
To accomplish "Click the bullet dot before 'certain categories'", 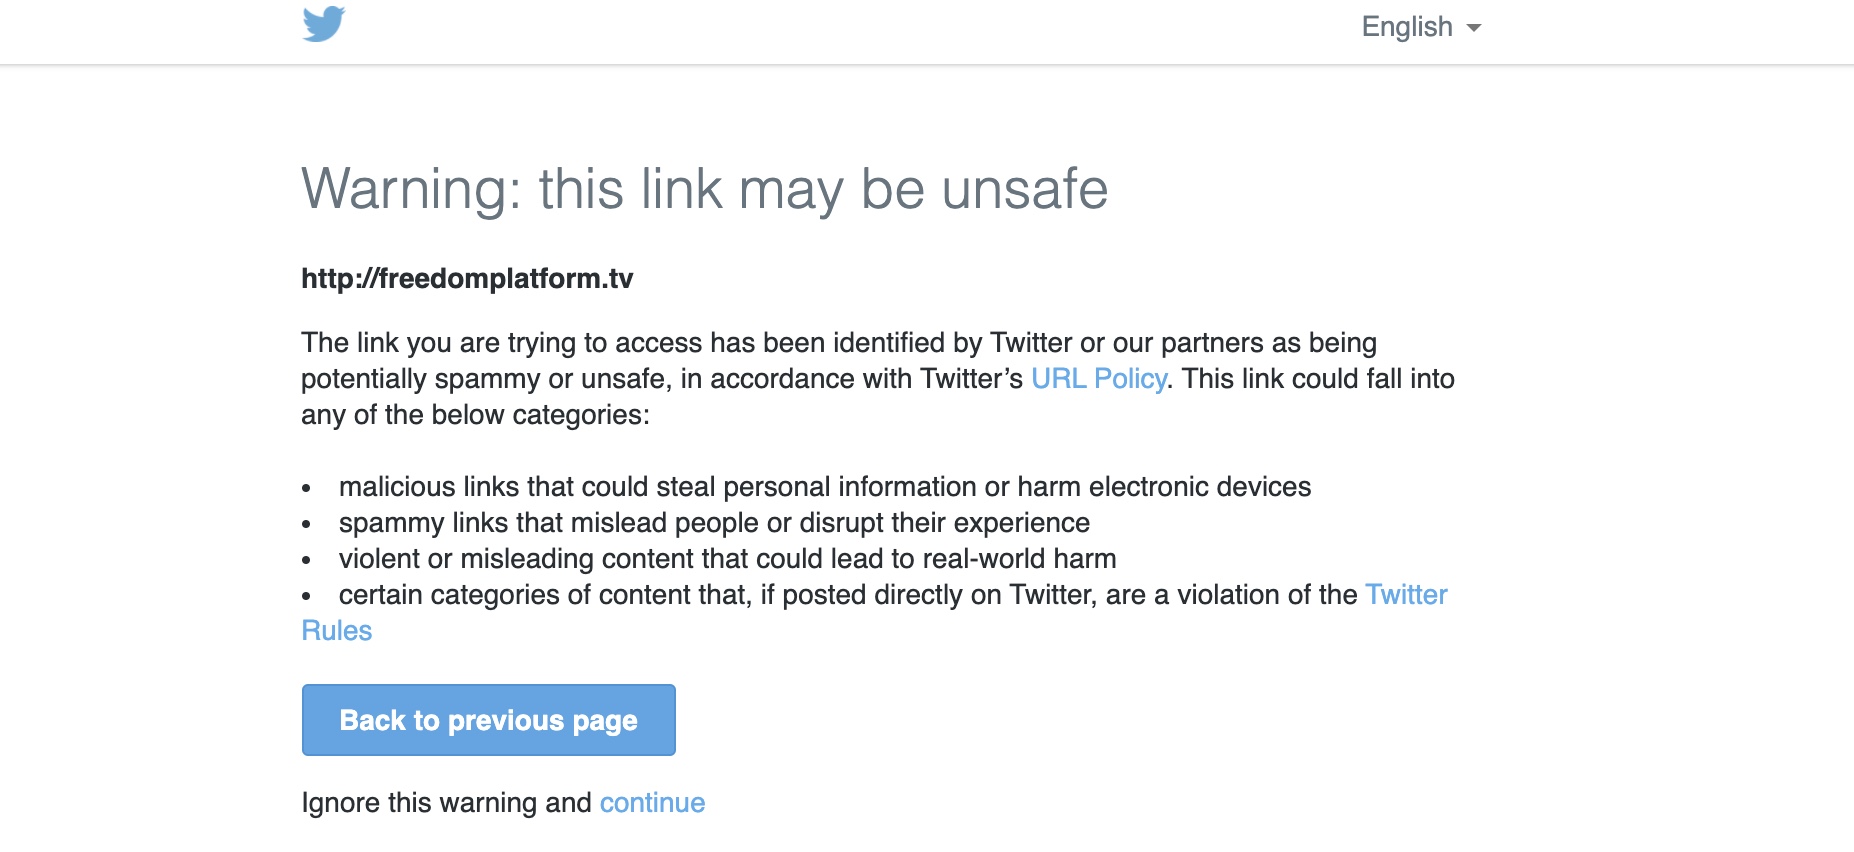I will pyautogui.click(x=307, y=597).
